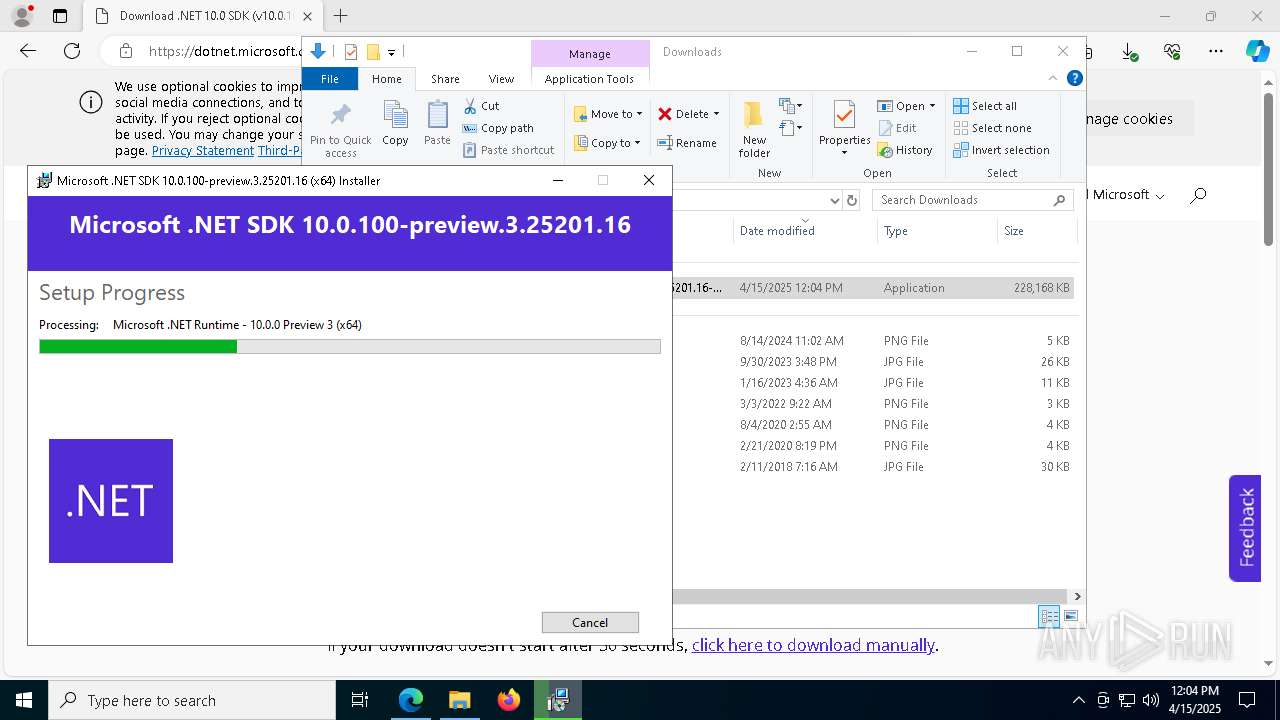The image size is (1280, 720).
Task: Collapse the Explorer ribbon chevron
Action: [x=1053, y=78]
